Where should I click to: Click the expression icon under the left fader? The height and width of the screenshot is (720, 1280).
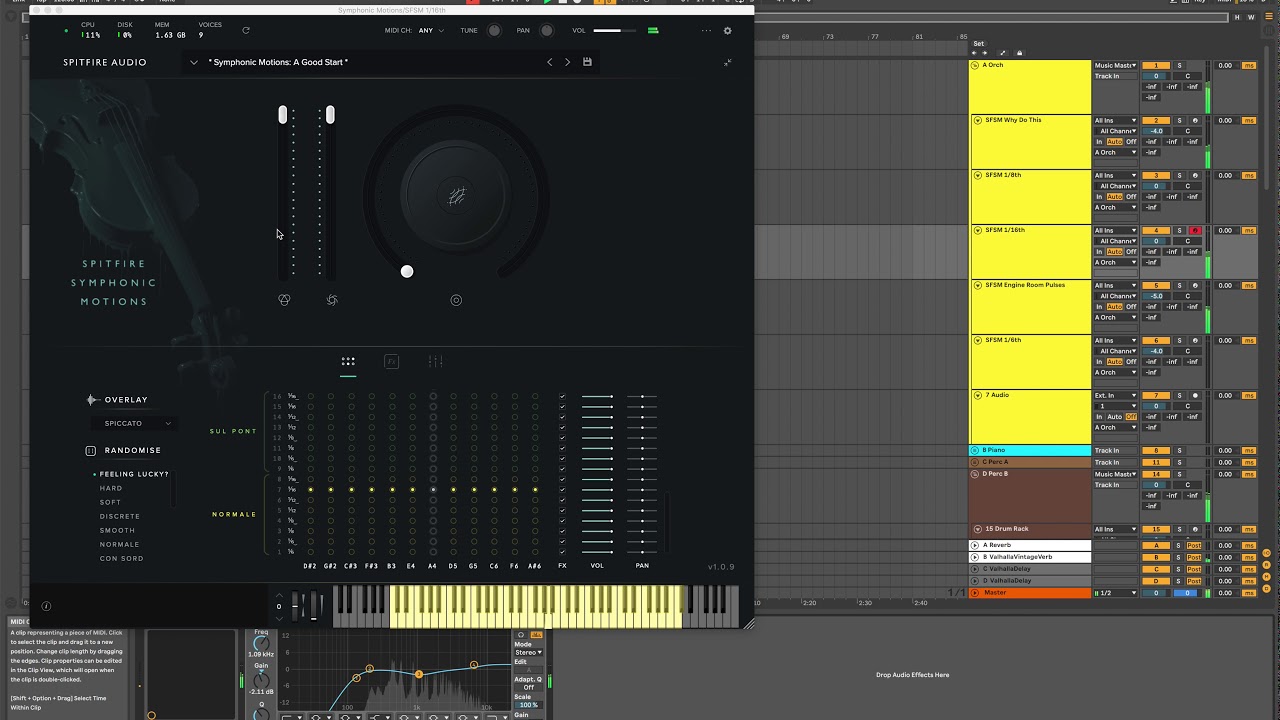[284, 300]
